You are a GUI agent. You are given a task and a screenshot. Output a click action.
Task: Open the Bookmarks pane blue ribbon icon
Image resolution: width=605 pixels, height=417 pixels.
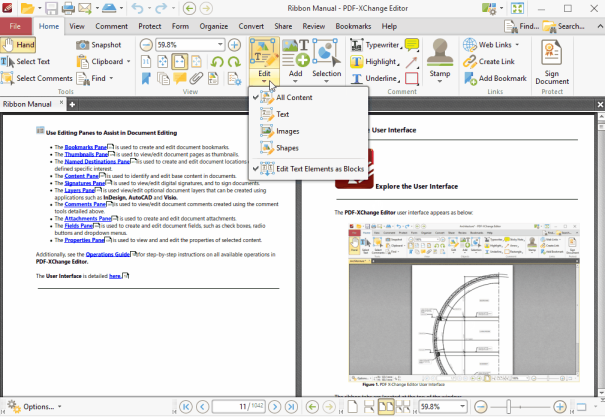(146, 78)
